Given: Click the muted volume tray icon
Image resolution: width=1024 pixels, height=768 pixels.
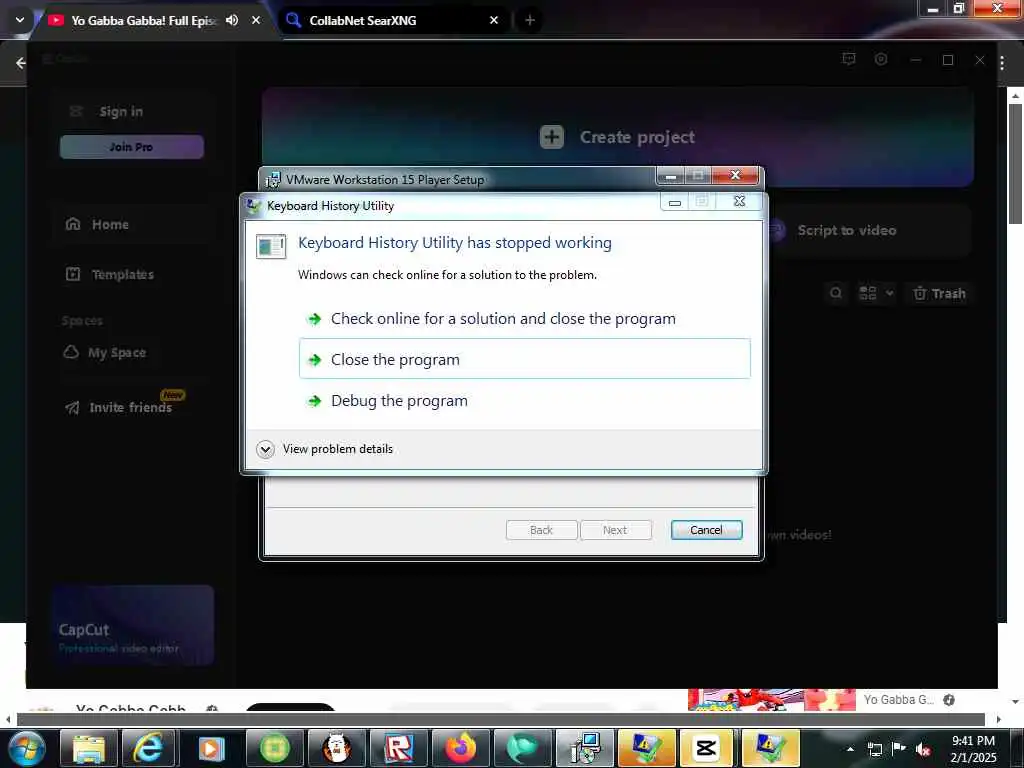Looking at the screenshot, I should coord(923,749).
